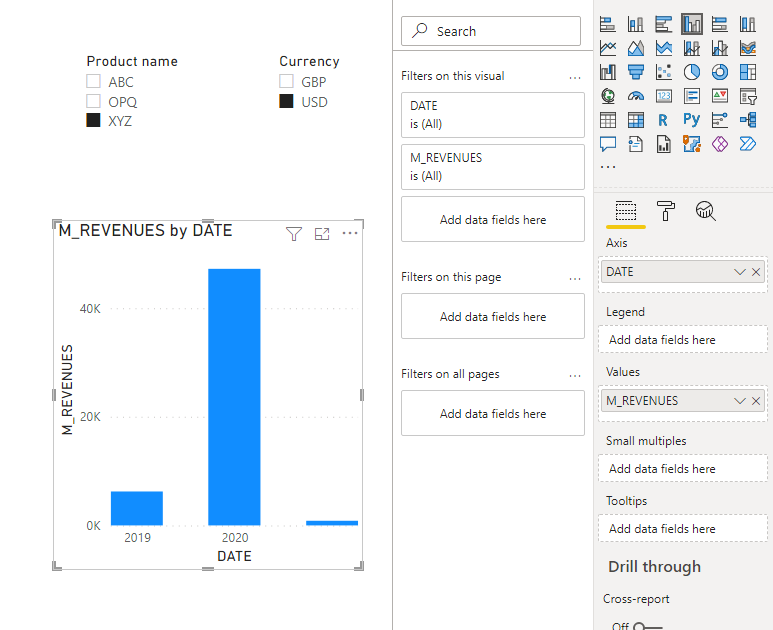Open Filters on all pages options menu
This screenshot has width=773, height=630.
[x=575, y=376]
